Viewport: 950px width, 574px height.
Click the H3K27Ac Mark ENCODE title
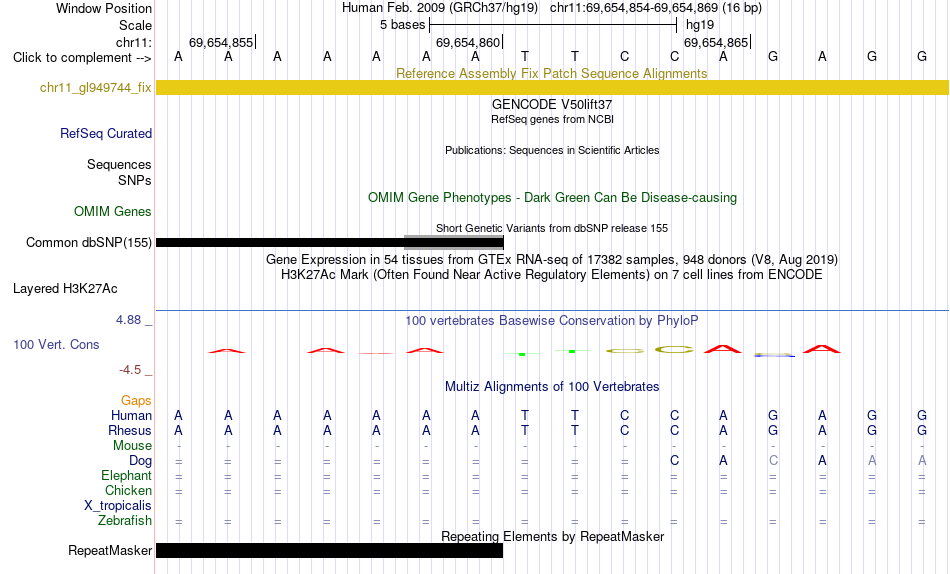(x=552, y=275)
